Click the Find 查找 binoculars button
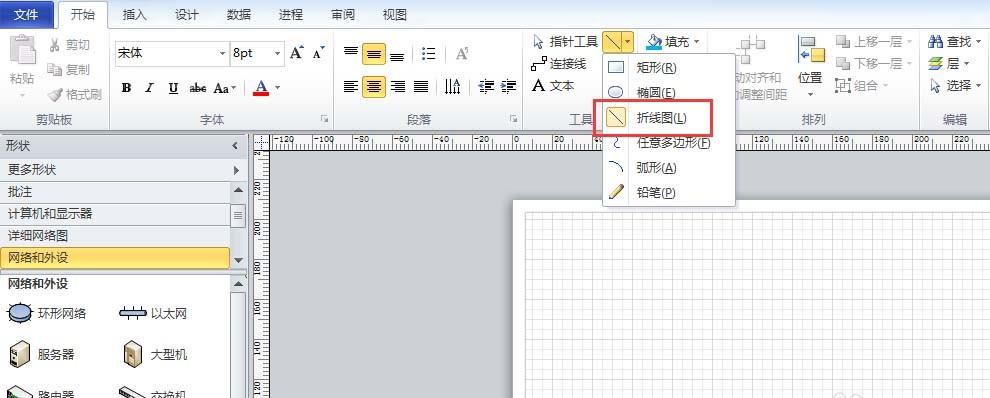This screenshot has height=398, width=990. pos(954,42)
